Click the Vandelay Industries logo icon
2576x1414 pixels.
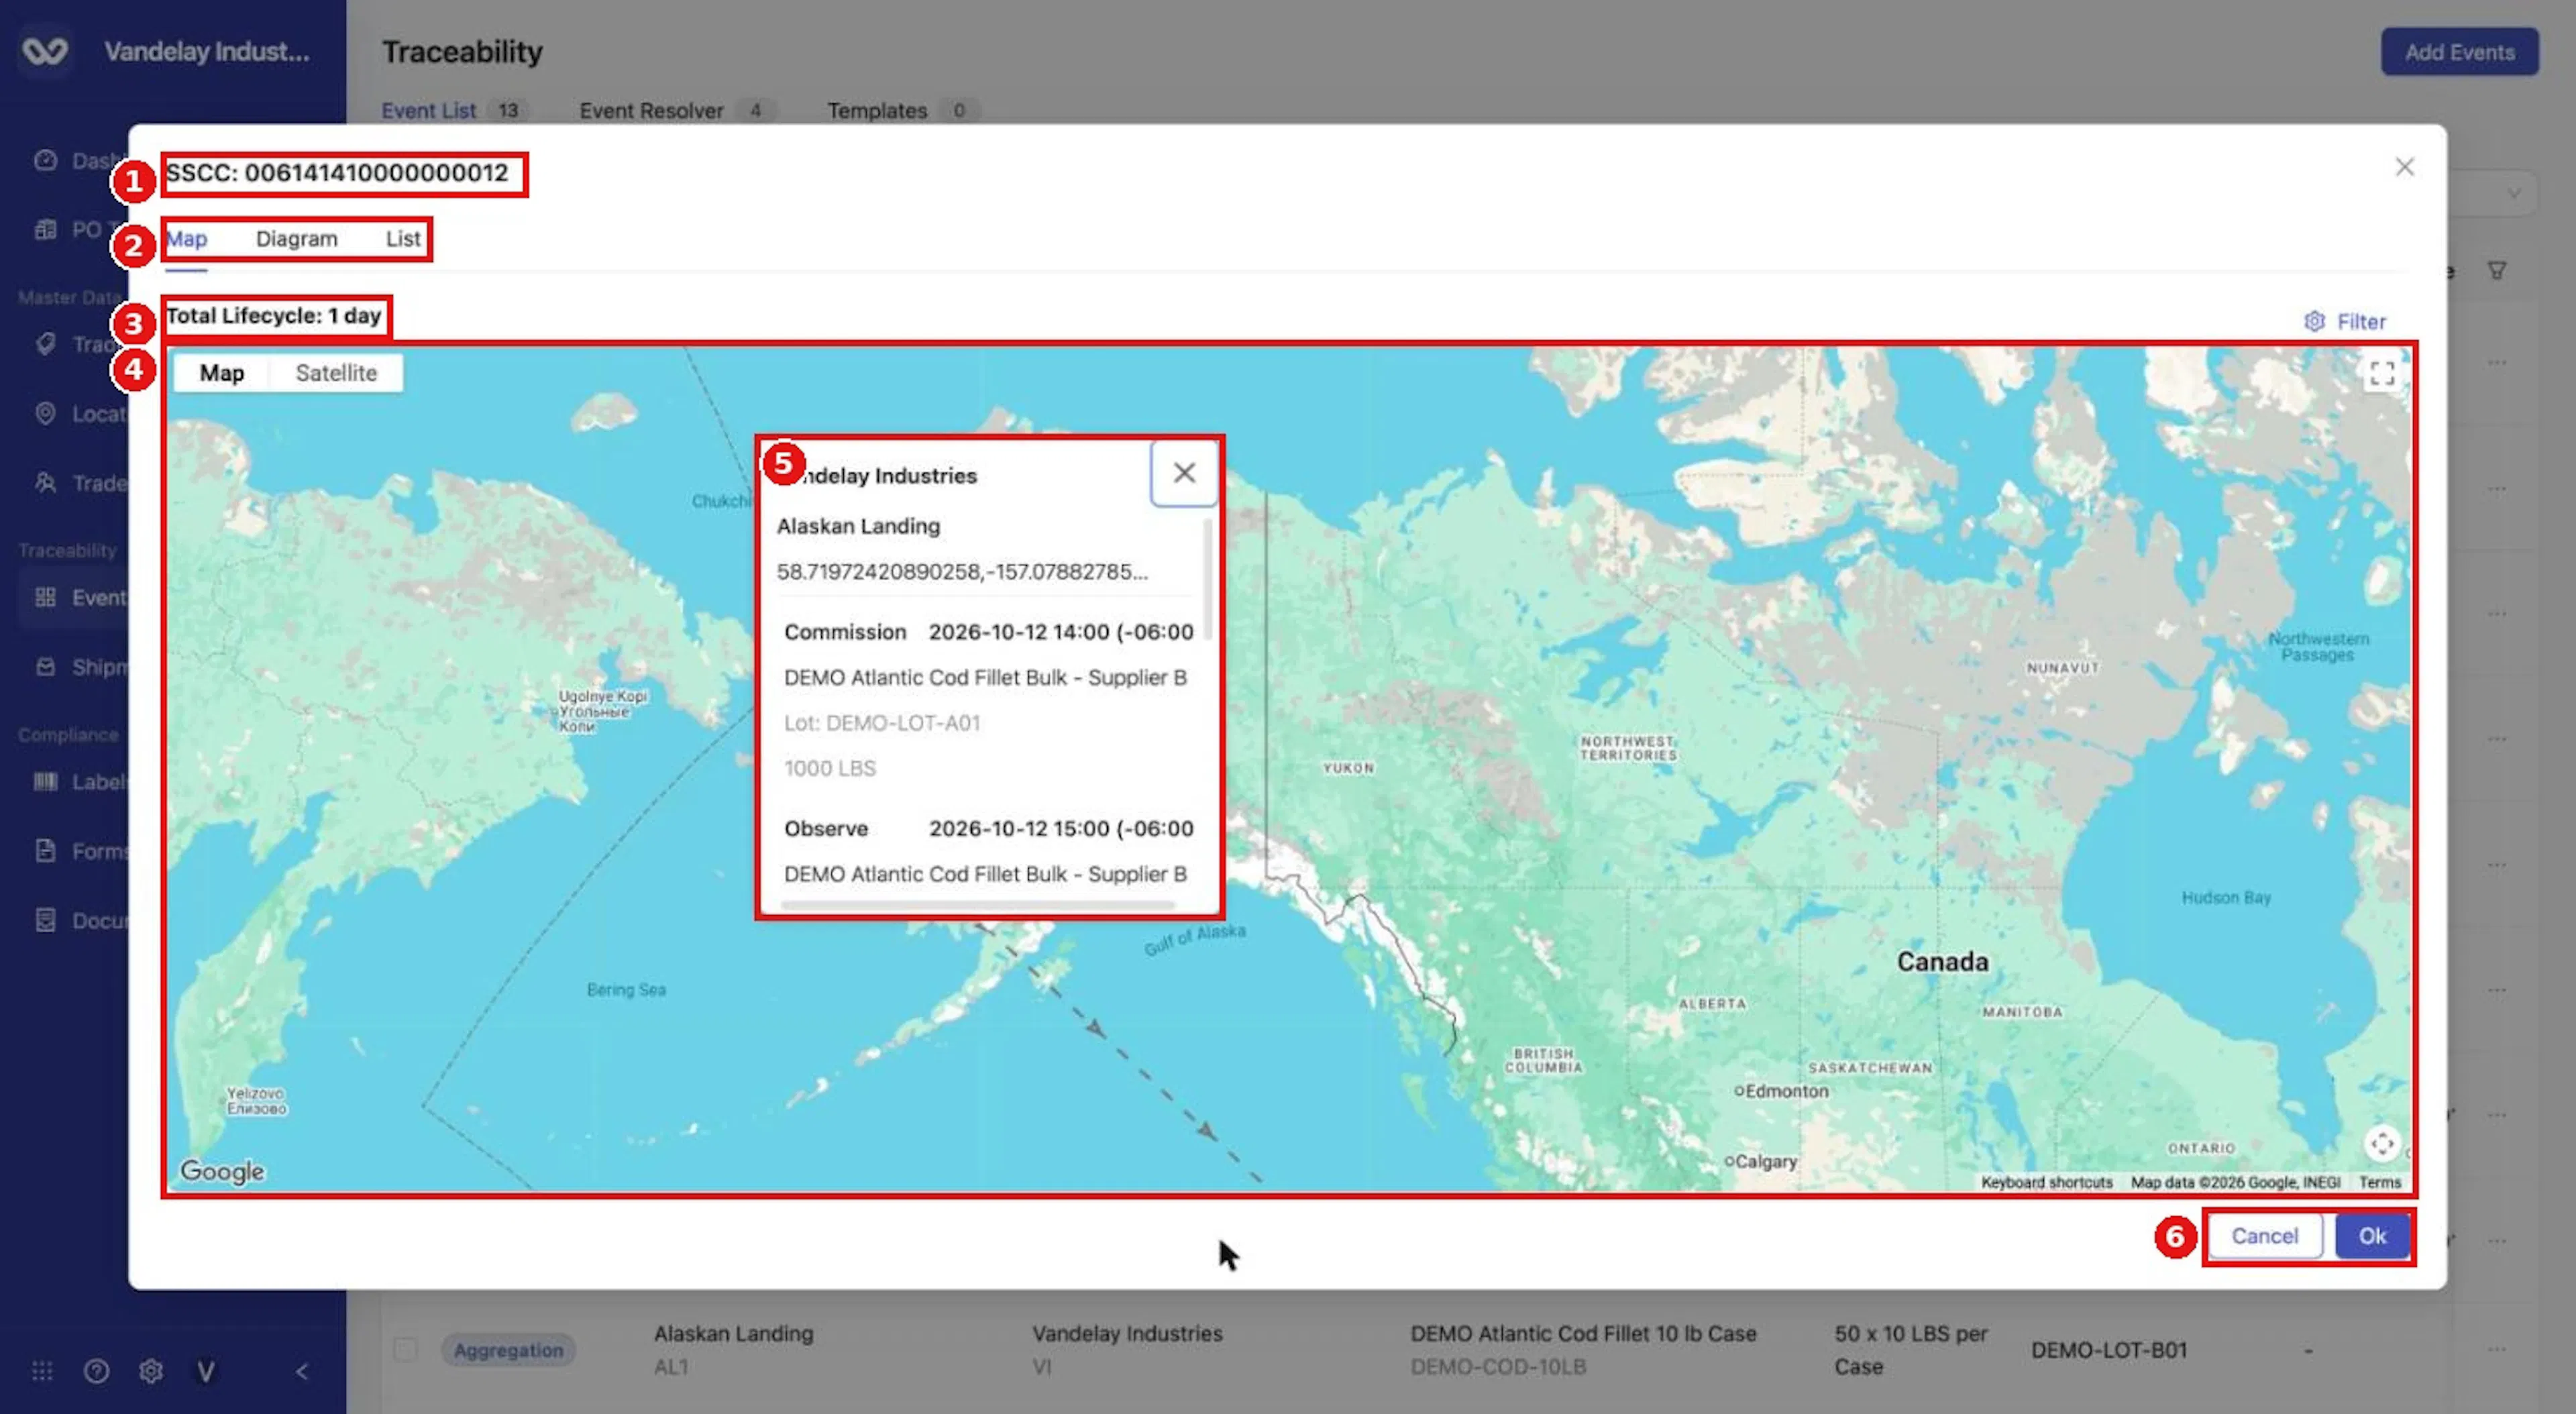pyautogui.click(x=46, y=50)
